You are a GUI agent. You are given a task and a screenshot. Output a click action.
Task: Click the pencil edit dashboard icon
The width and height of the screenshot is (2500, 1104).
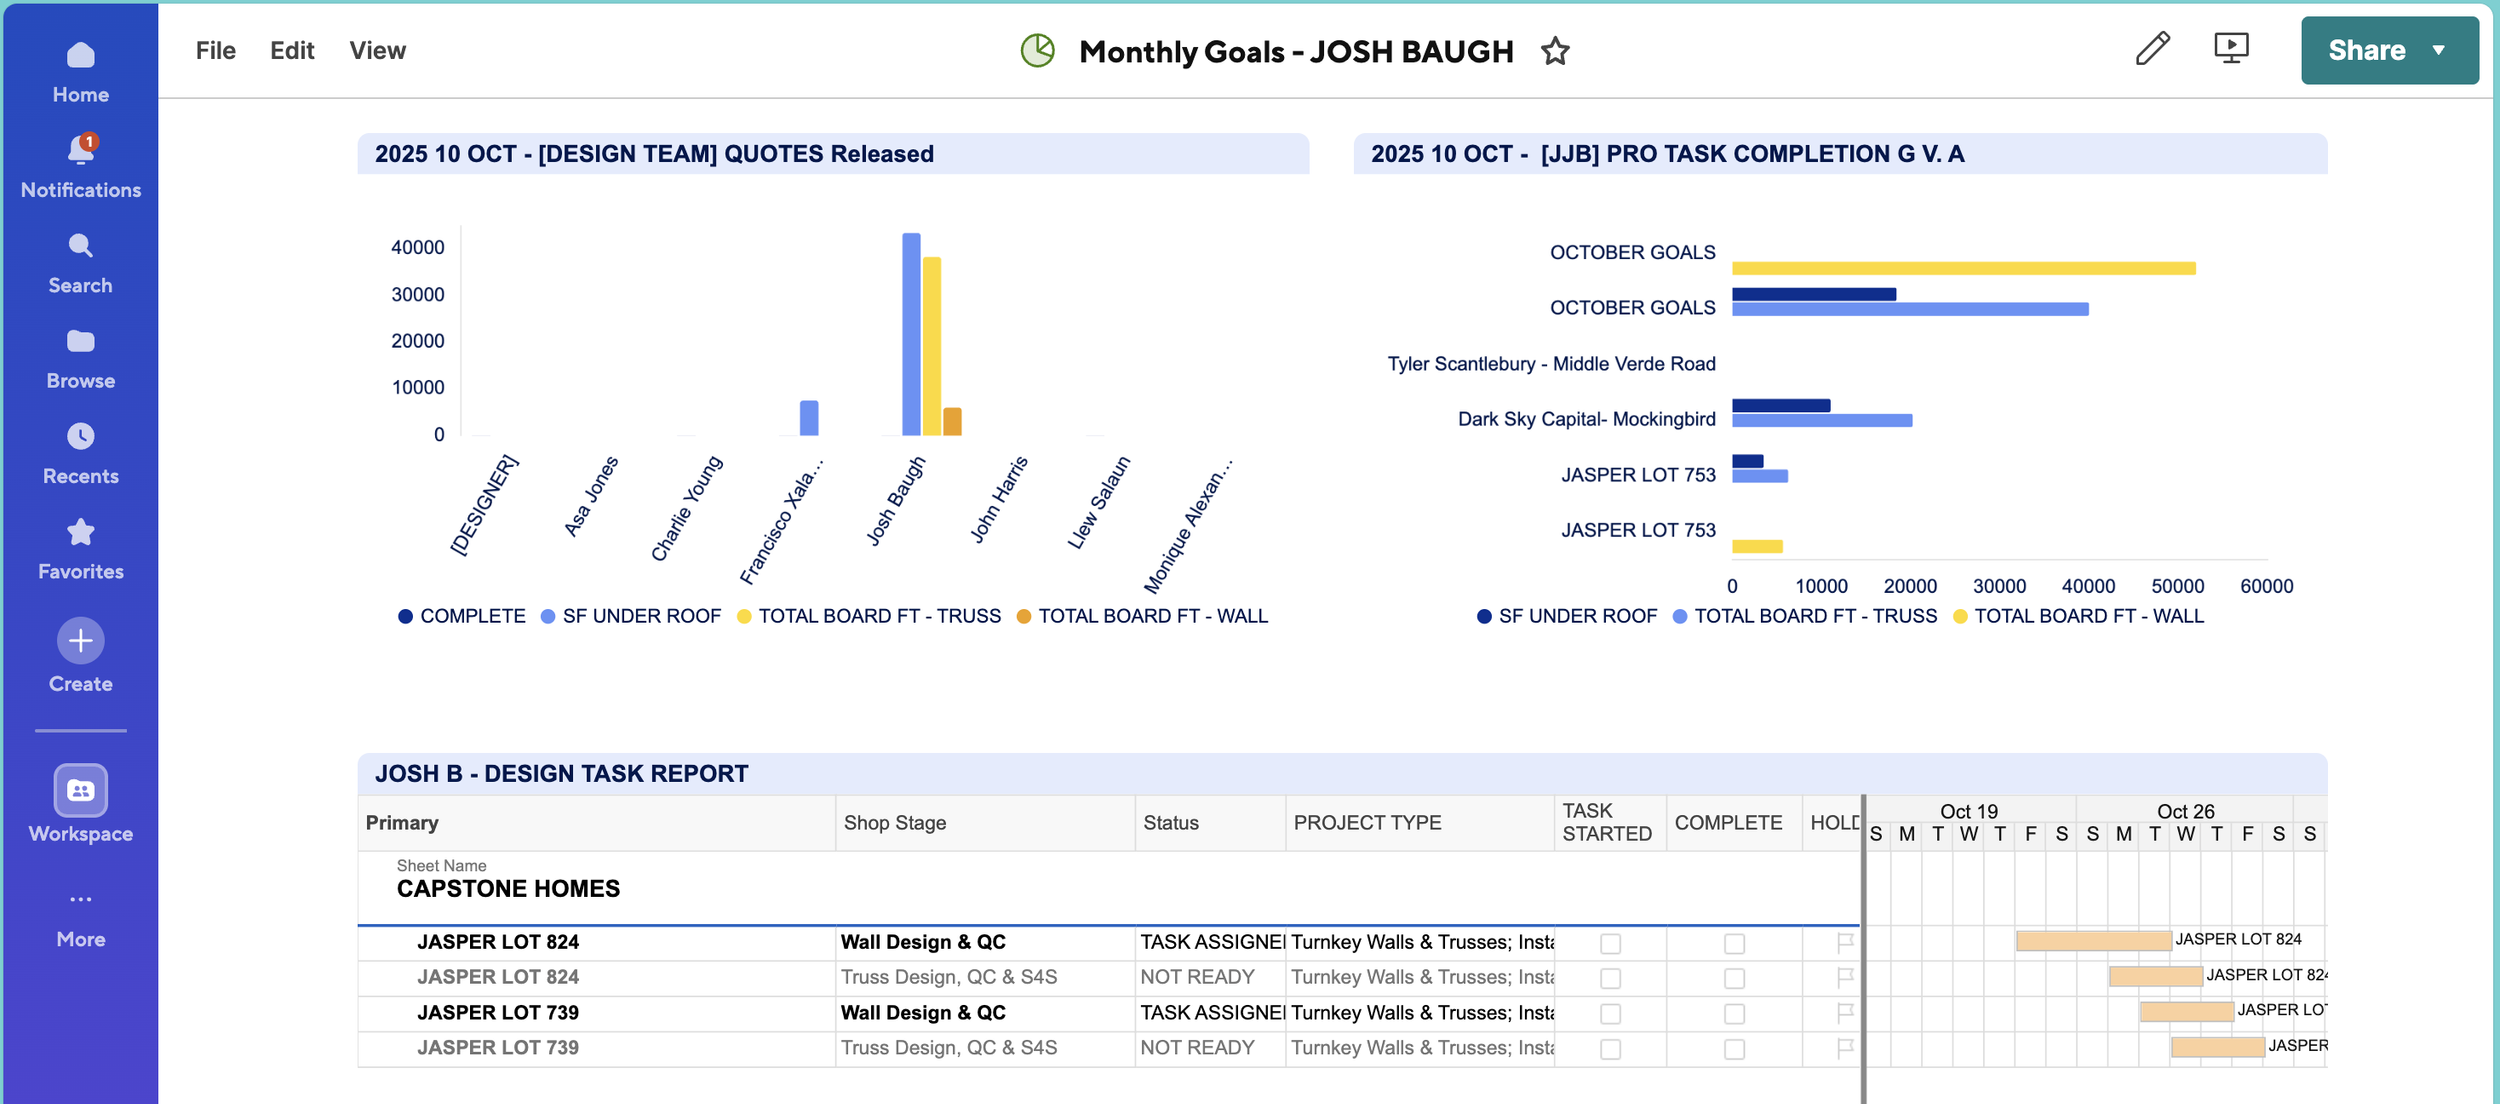coord(2152,49)
